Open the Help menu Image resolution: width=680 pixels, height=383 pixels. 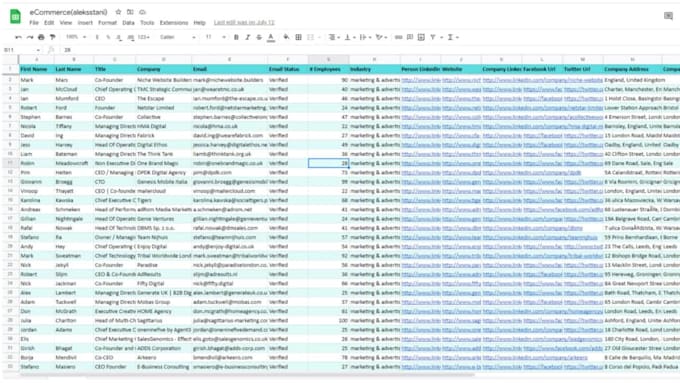[x=199, y=23]
